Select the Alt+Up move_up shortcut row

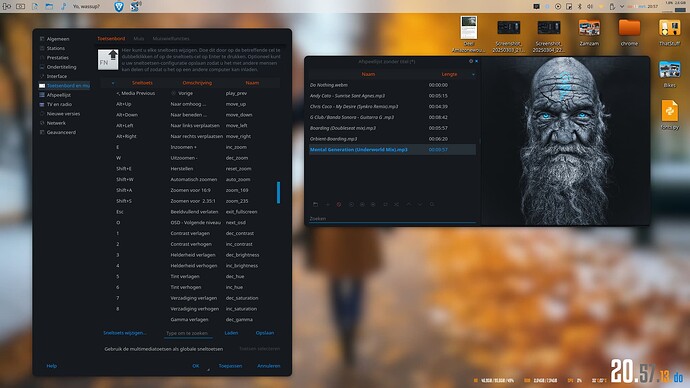[x=189, y=104]
